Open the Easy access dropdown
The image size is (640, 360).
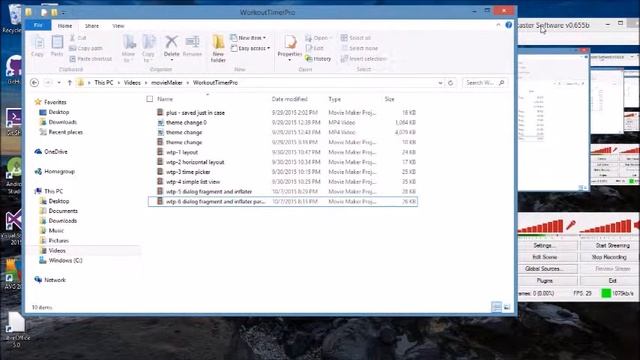pos(250,48)
